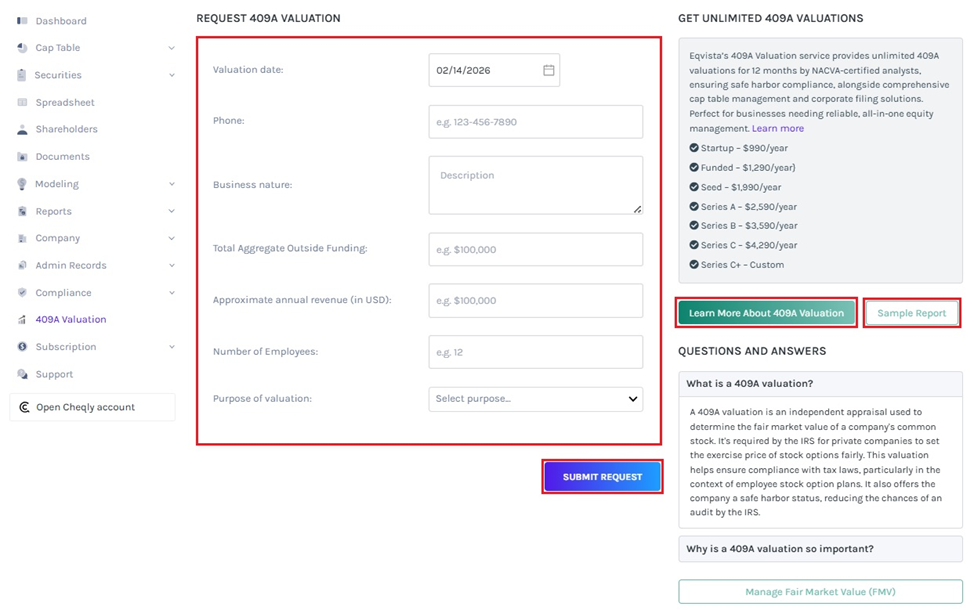Click the Support sidebar icon

pos(22,374)
